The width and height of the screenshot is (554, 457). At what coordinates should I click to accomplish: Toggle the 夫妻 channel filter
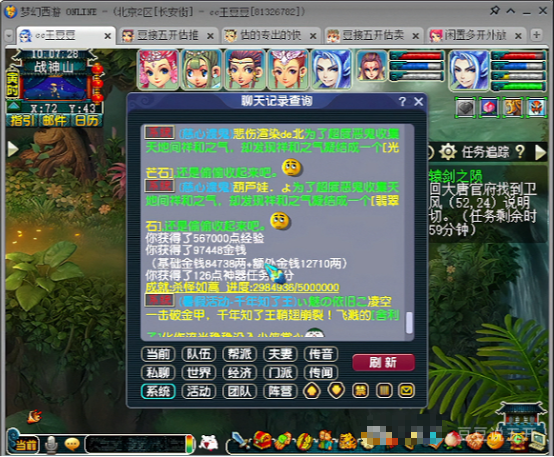pyautogui.click(x=280, y=354)
